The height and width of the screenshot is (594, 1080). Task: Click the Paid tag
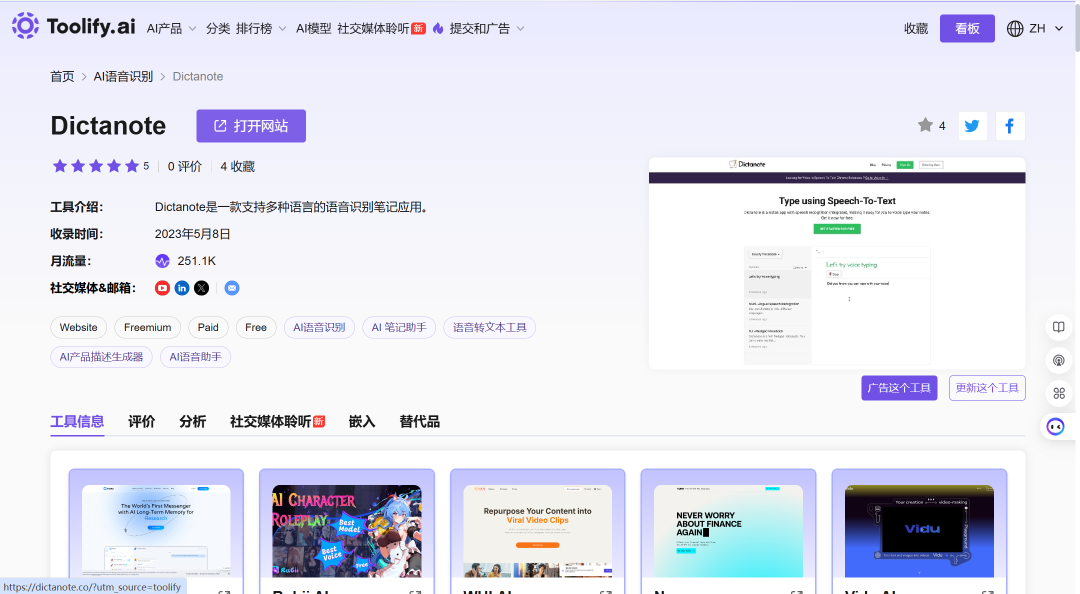click(x=208, y=327)
